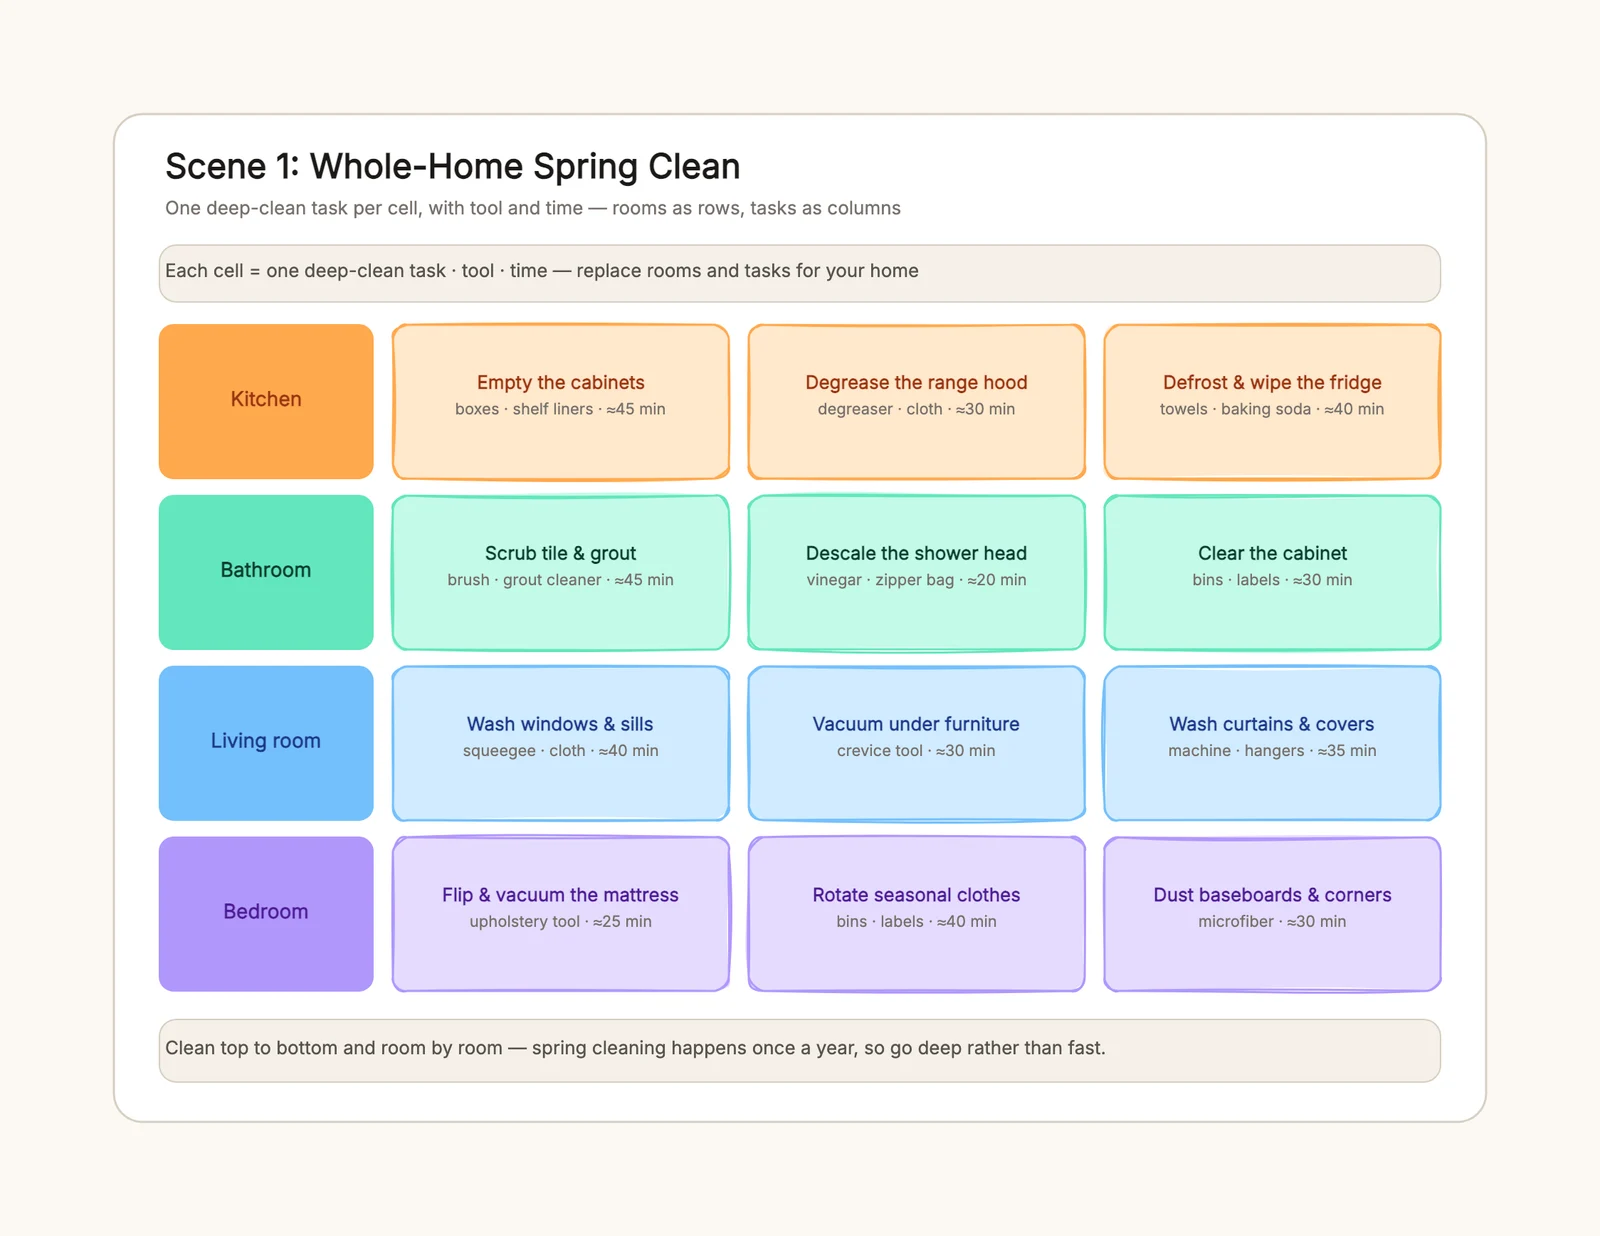This screenshot has width=1600, height=1236.
Task: Click 'machine · hangers · ≈35 min' text
Action: (1272, 751)
